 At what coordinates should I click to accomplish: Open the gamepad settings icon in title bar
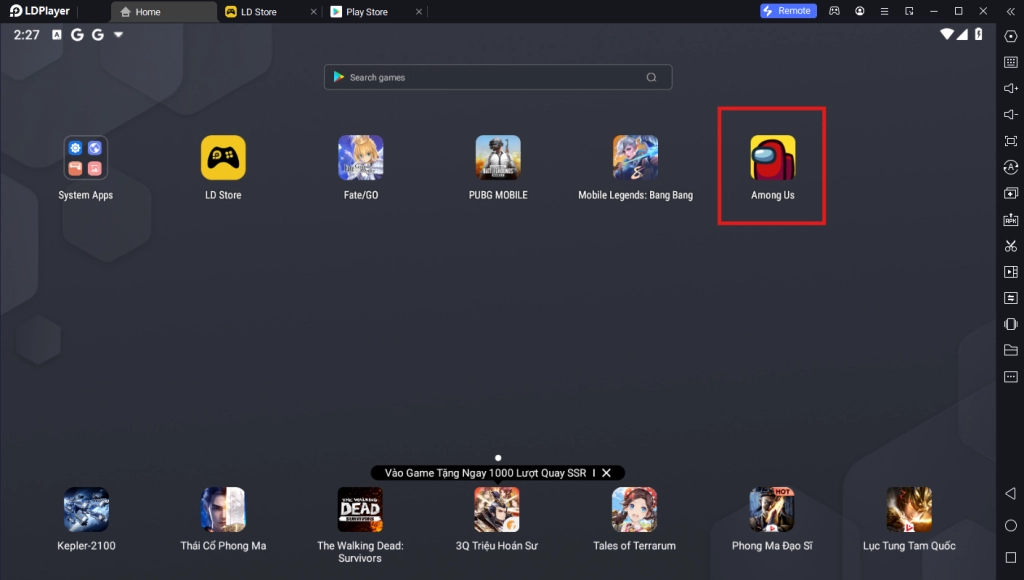[835, 11]
